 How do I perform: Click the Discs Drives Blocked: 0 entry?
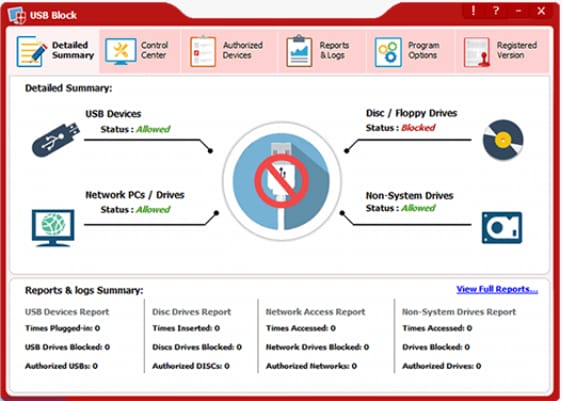[197, 347]
